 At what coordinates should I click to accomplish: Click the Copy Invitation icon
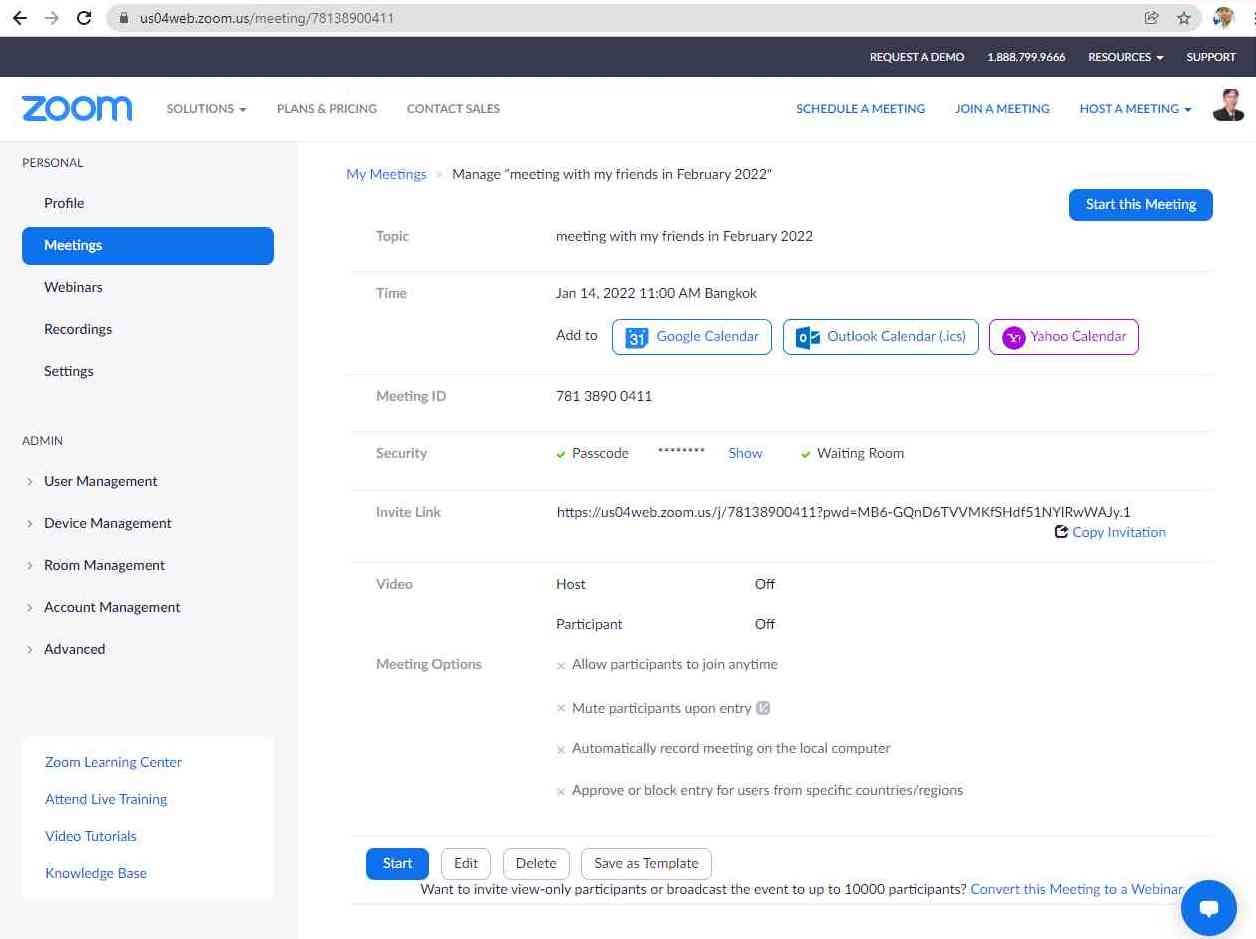[x=1061, y=532]
